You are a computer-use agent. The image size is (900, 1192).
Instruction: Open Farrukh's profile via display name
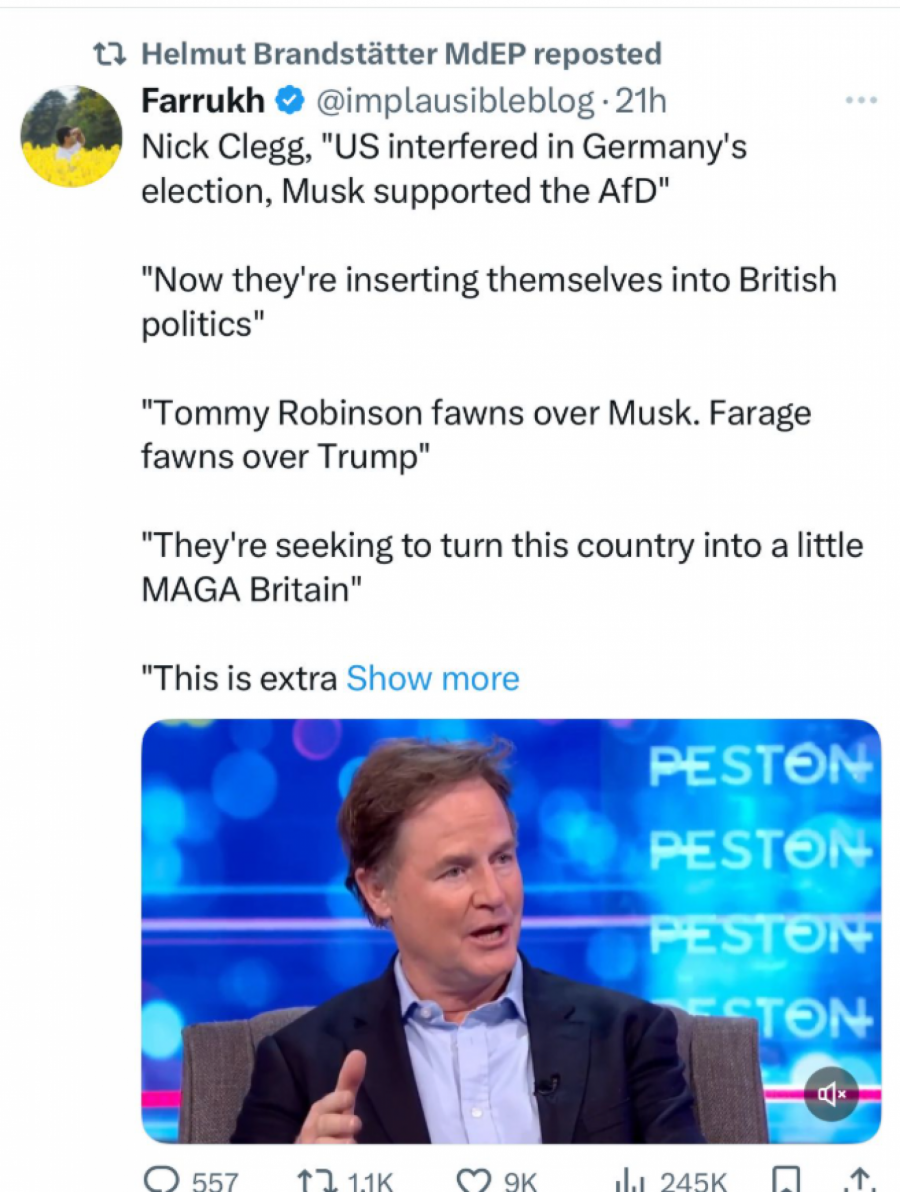203,100
